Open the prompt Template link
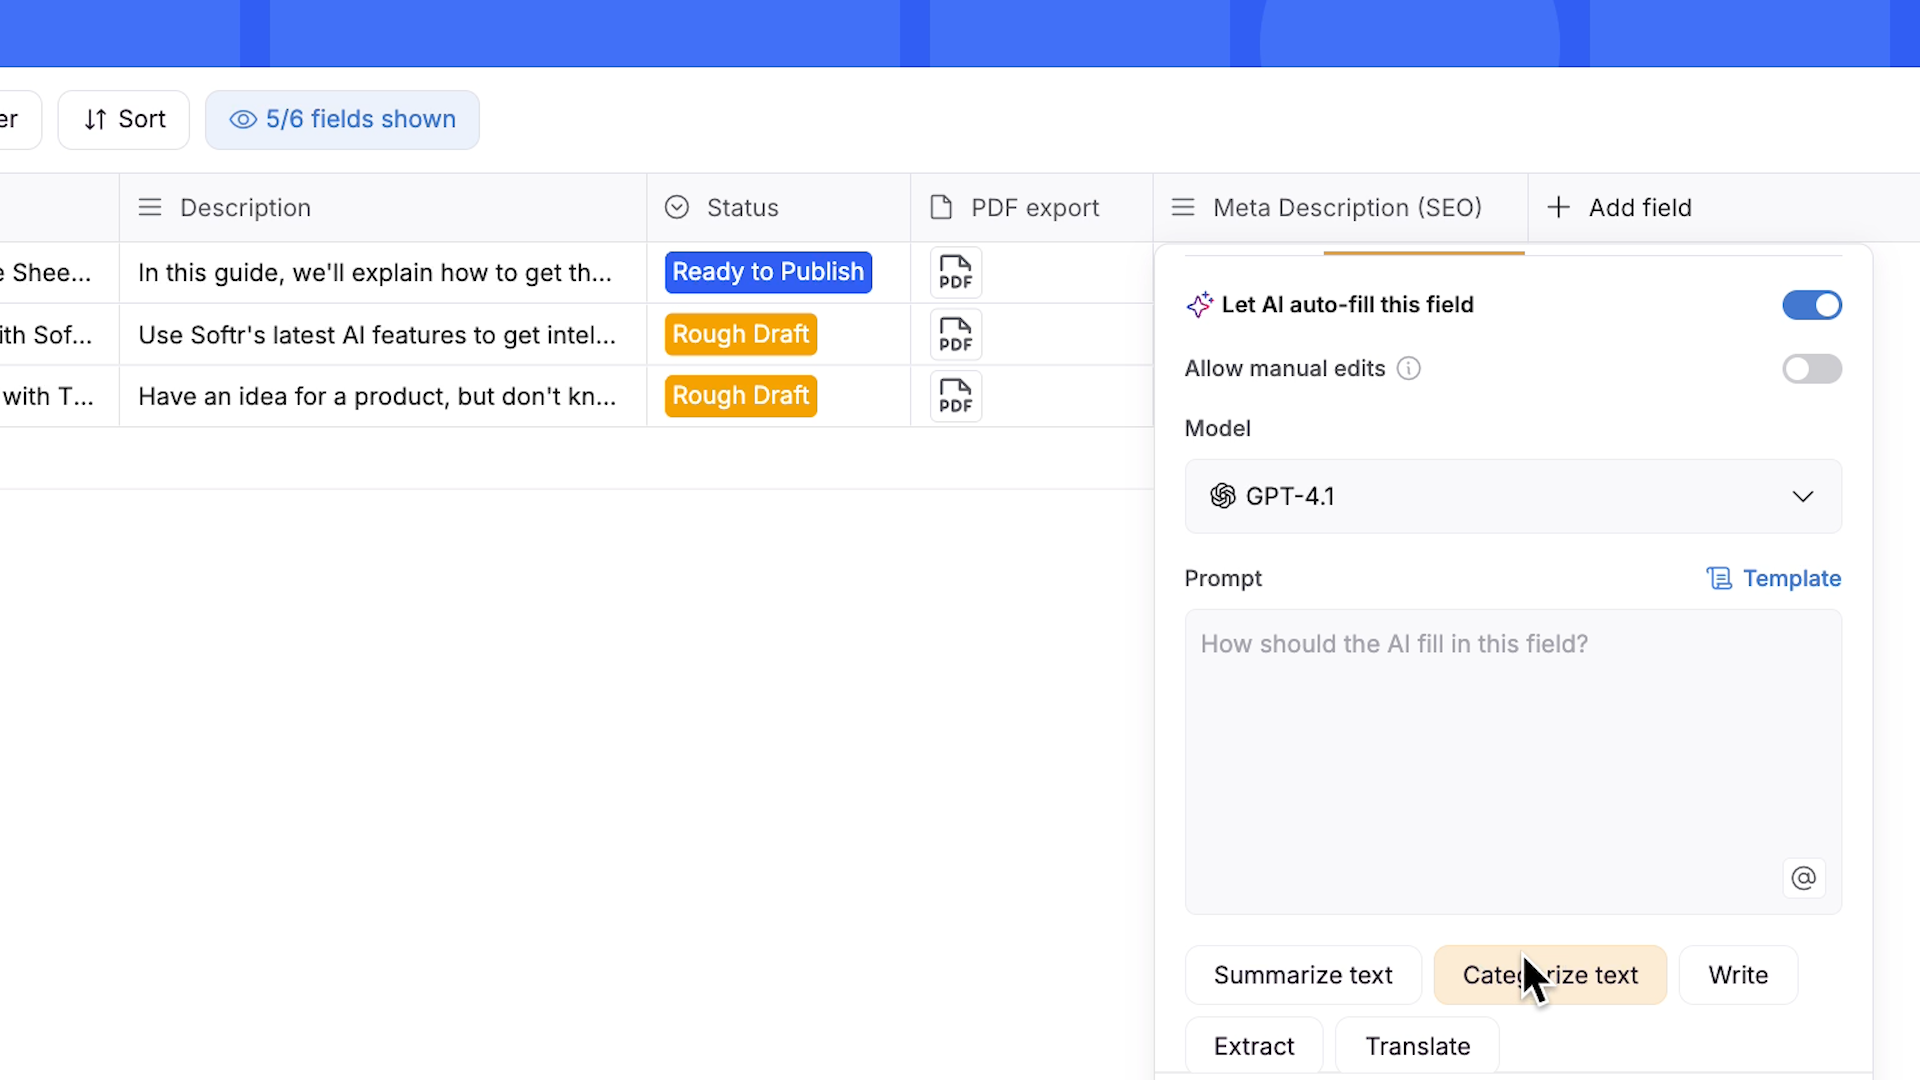Image resolution: width=1920 pixels, height=1080 pixels. (1774, 578)
